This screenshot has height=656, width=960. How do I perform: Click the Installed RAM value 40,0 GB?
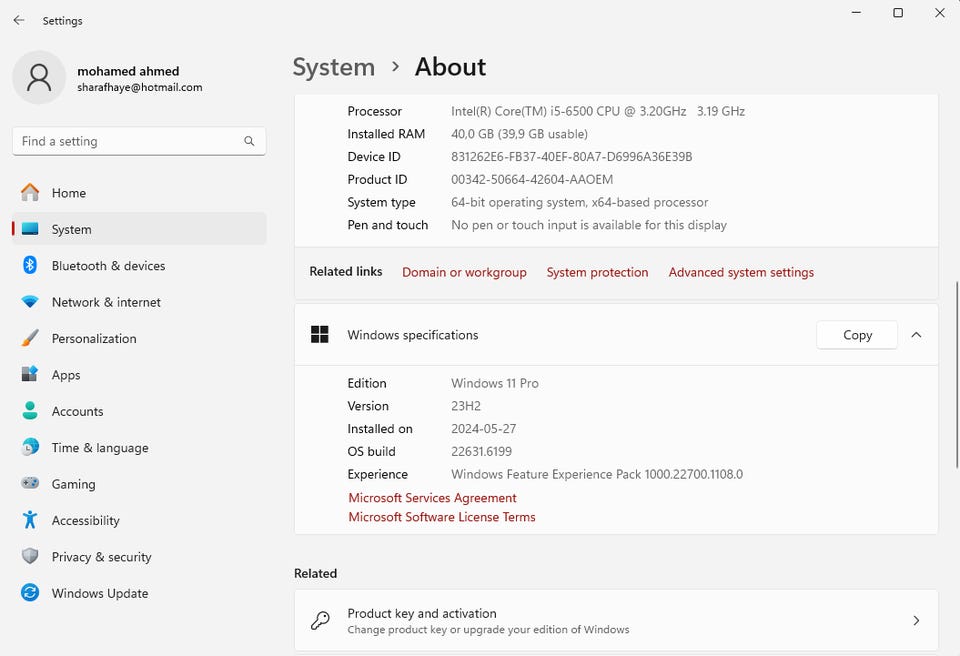(x=519, y=134)
